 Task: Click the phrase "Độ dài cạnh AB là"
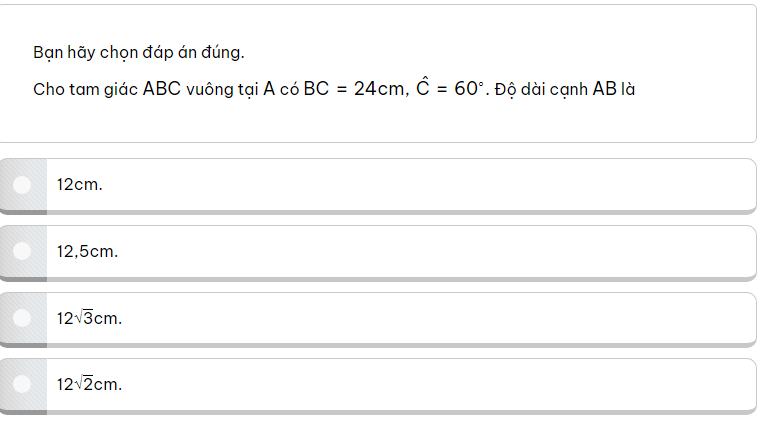(x=565, y=89)
